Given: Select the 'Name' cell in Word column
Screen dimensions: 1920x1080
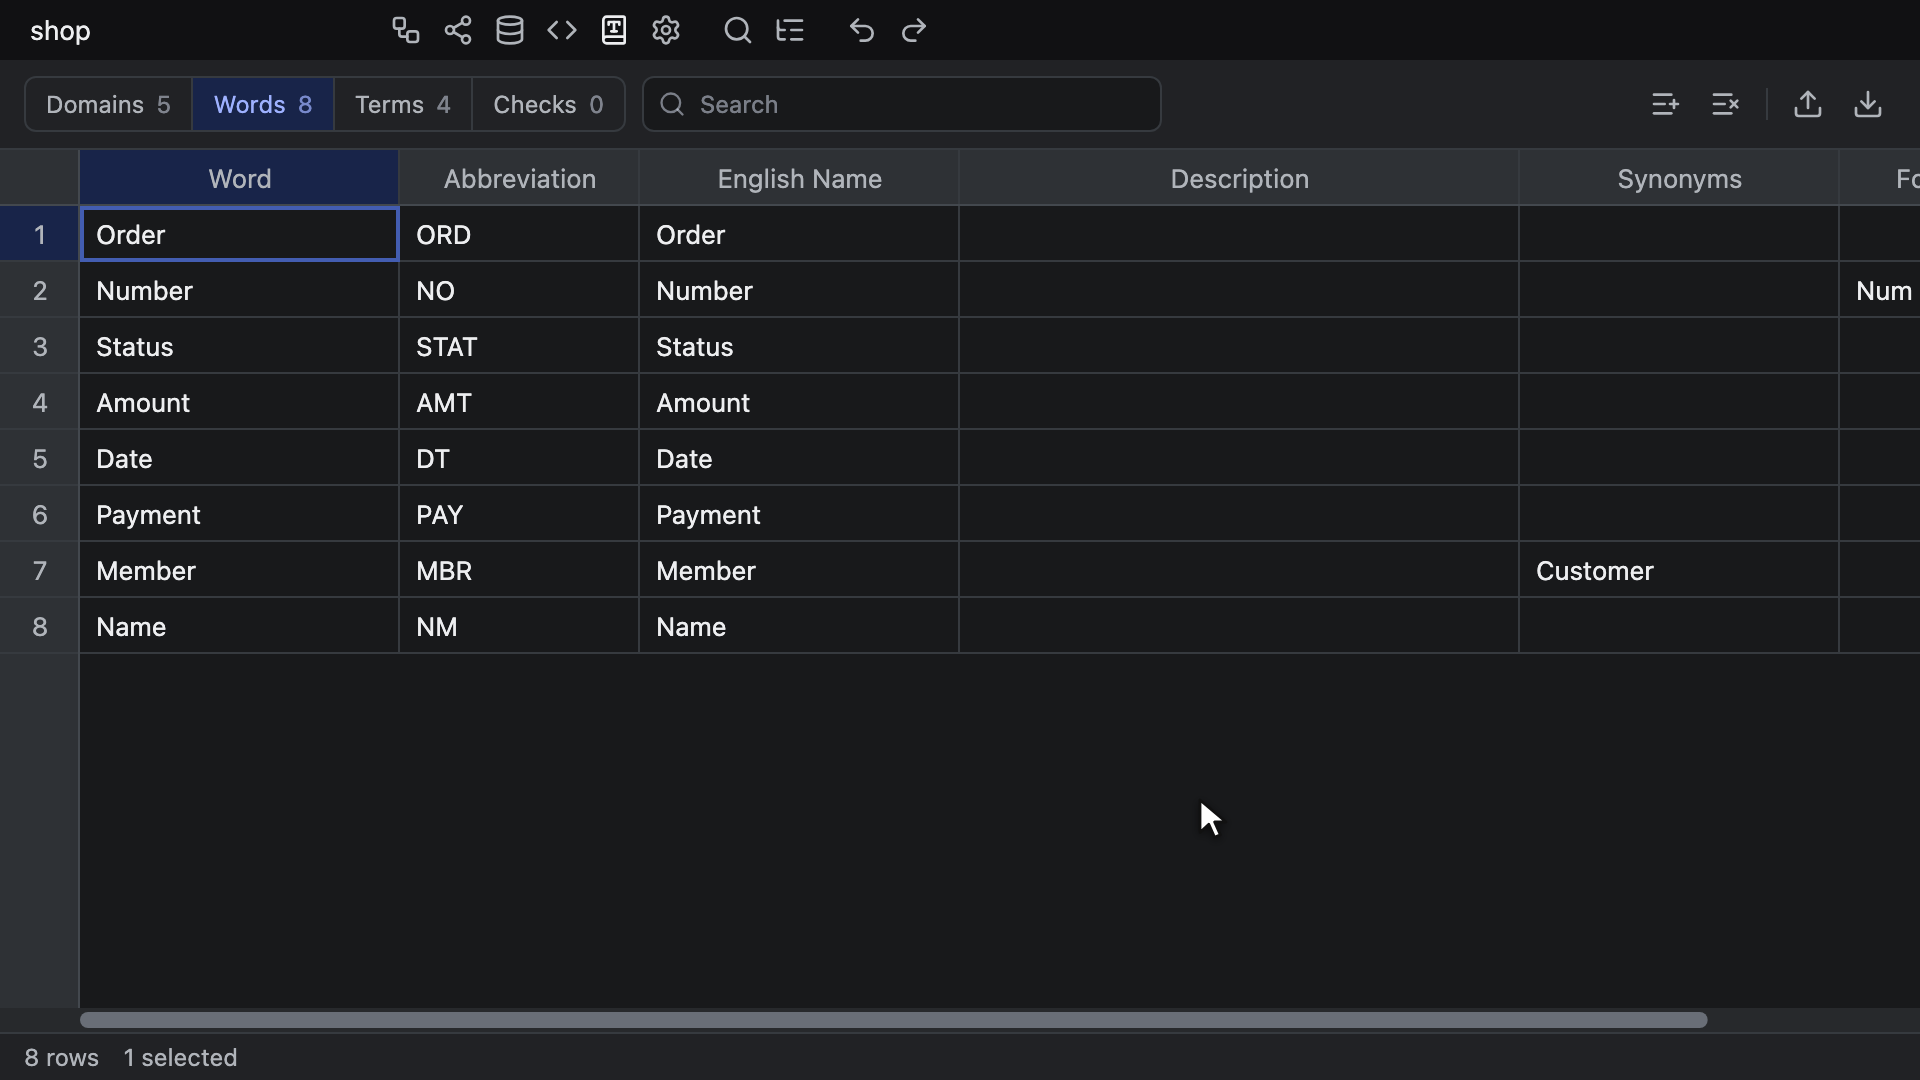Looking at the screenshot, I should click(x=239, y=626).
